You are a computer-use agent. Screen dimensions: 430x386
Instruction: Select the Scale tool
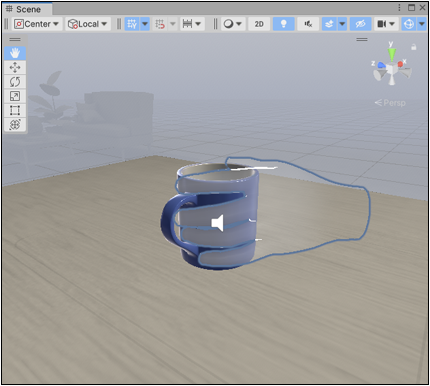15,96
